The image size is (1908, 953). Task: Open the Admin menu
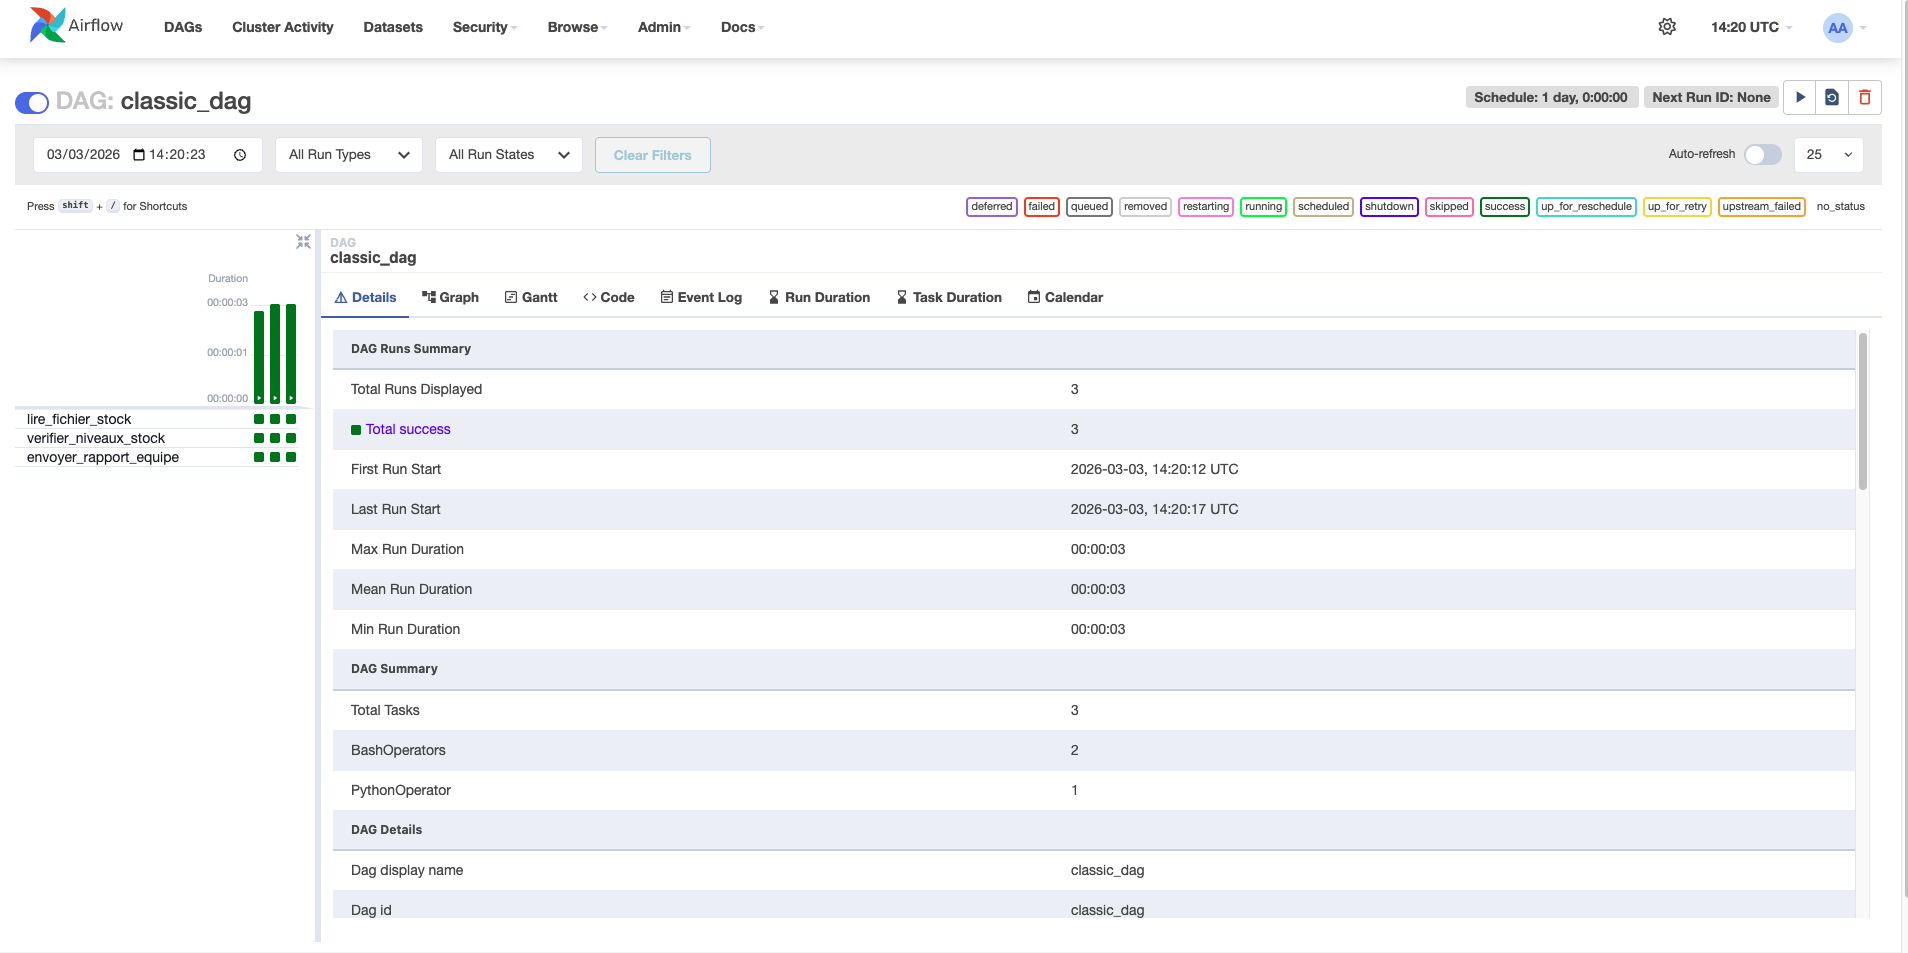tap(663, 27)
